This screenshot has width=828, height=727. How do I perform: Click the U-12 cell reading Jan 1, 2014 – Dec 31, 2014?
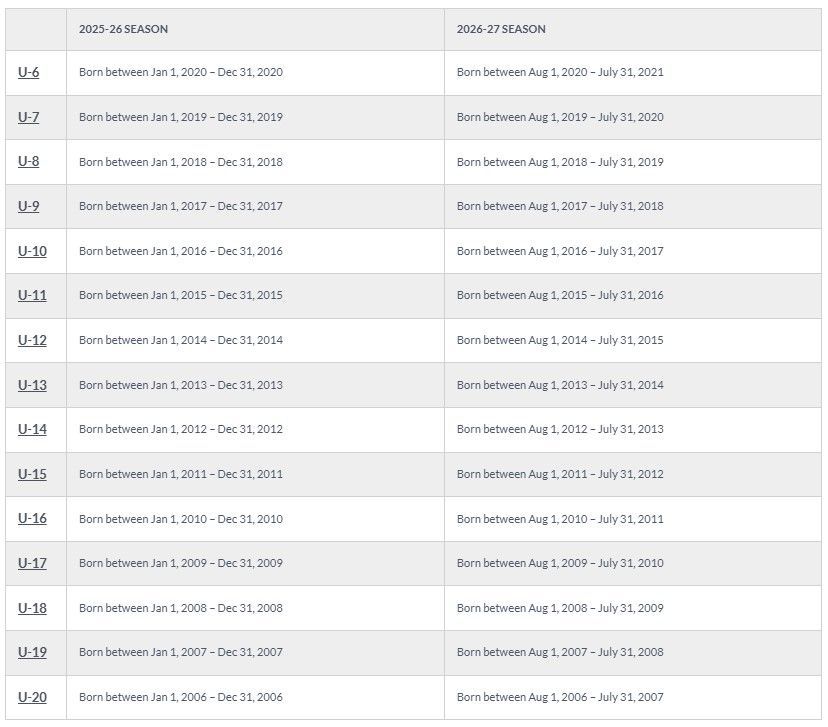click(x=181, y=340)
